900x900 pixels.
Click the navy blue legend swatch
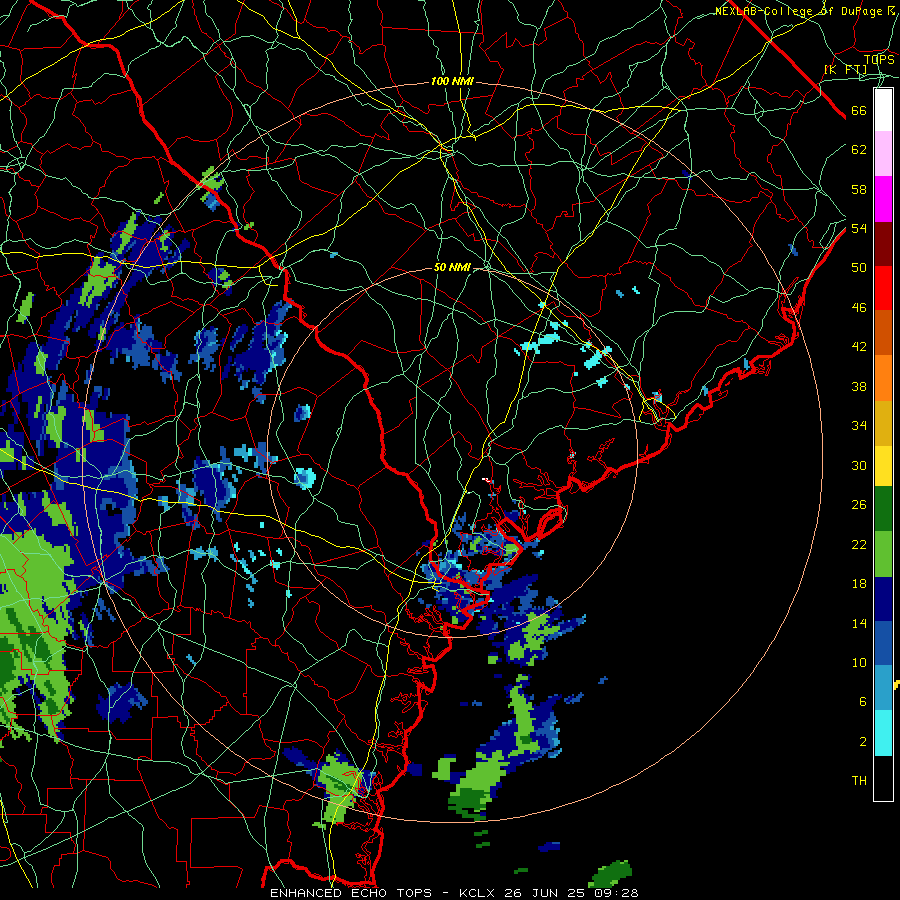coord(883,599)
